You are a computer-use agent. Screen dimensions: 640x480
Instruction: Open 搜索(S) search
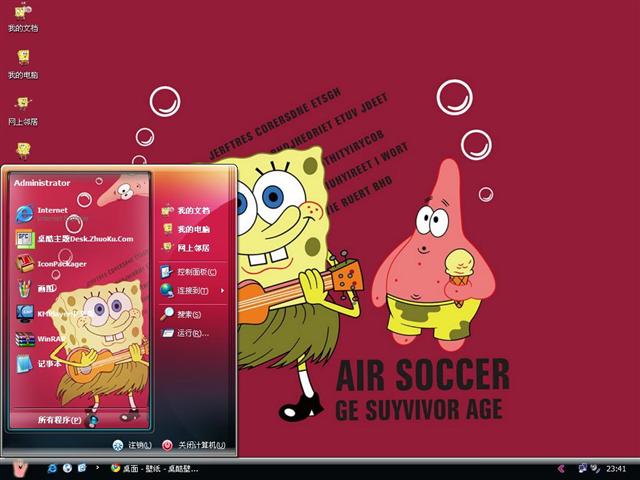tap(181, 314)
